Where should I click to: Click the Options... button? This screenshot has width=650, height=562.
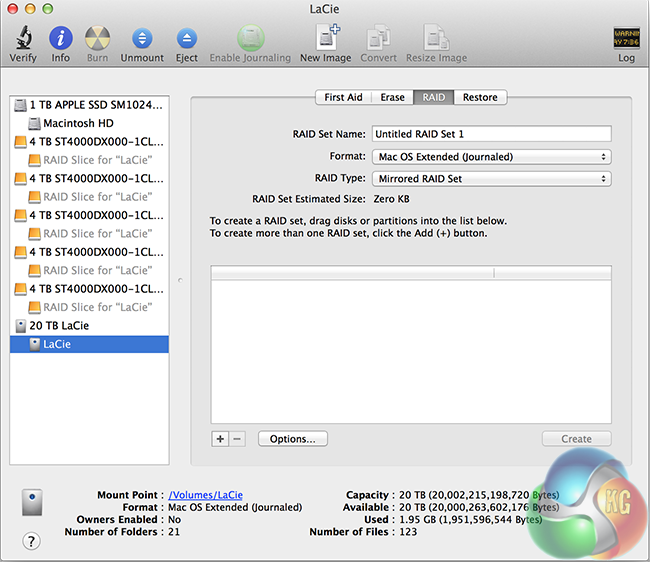[x=293, y=439]
